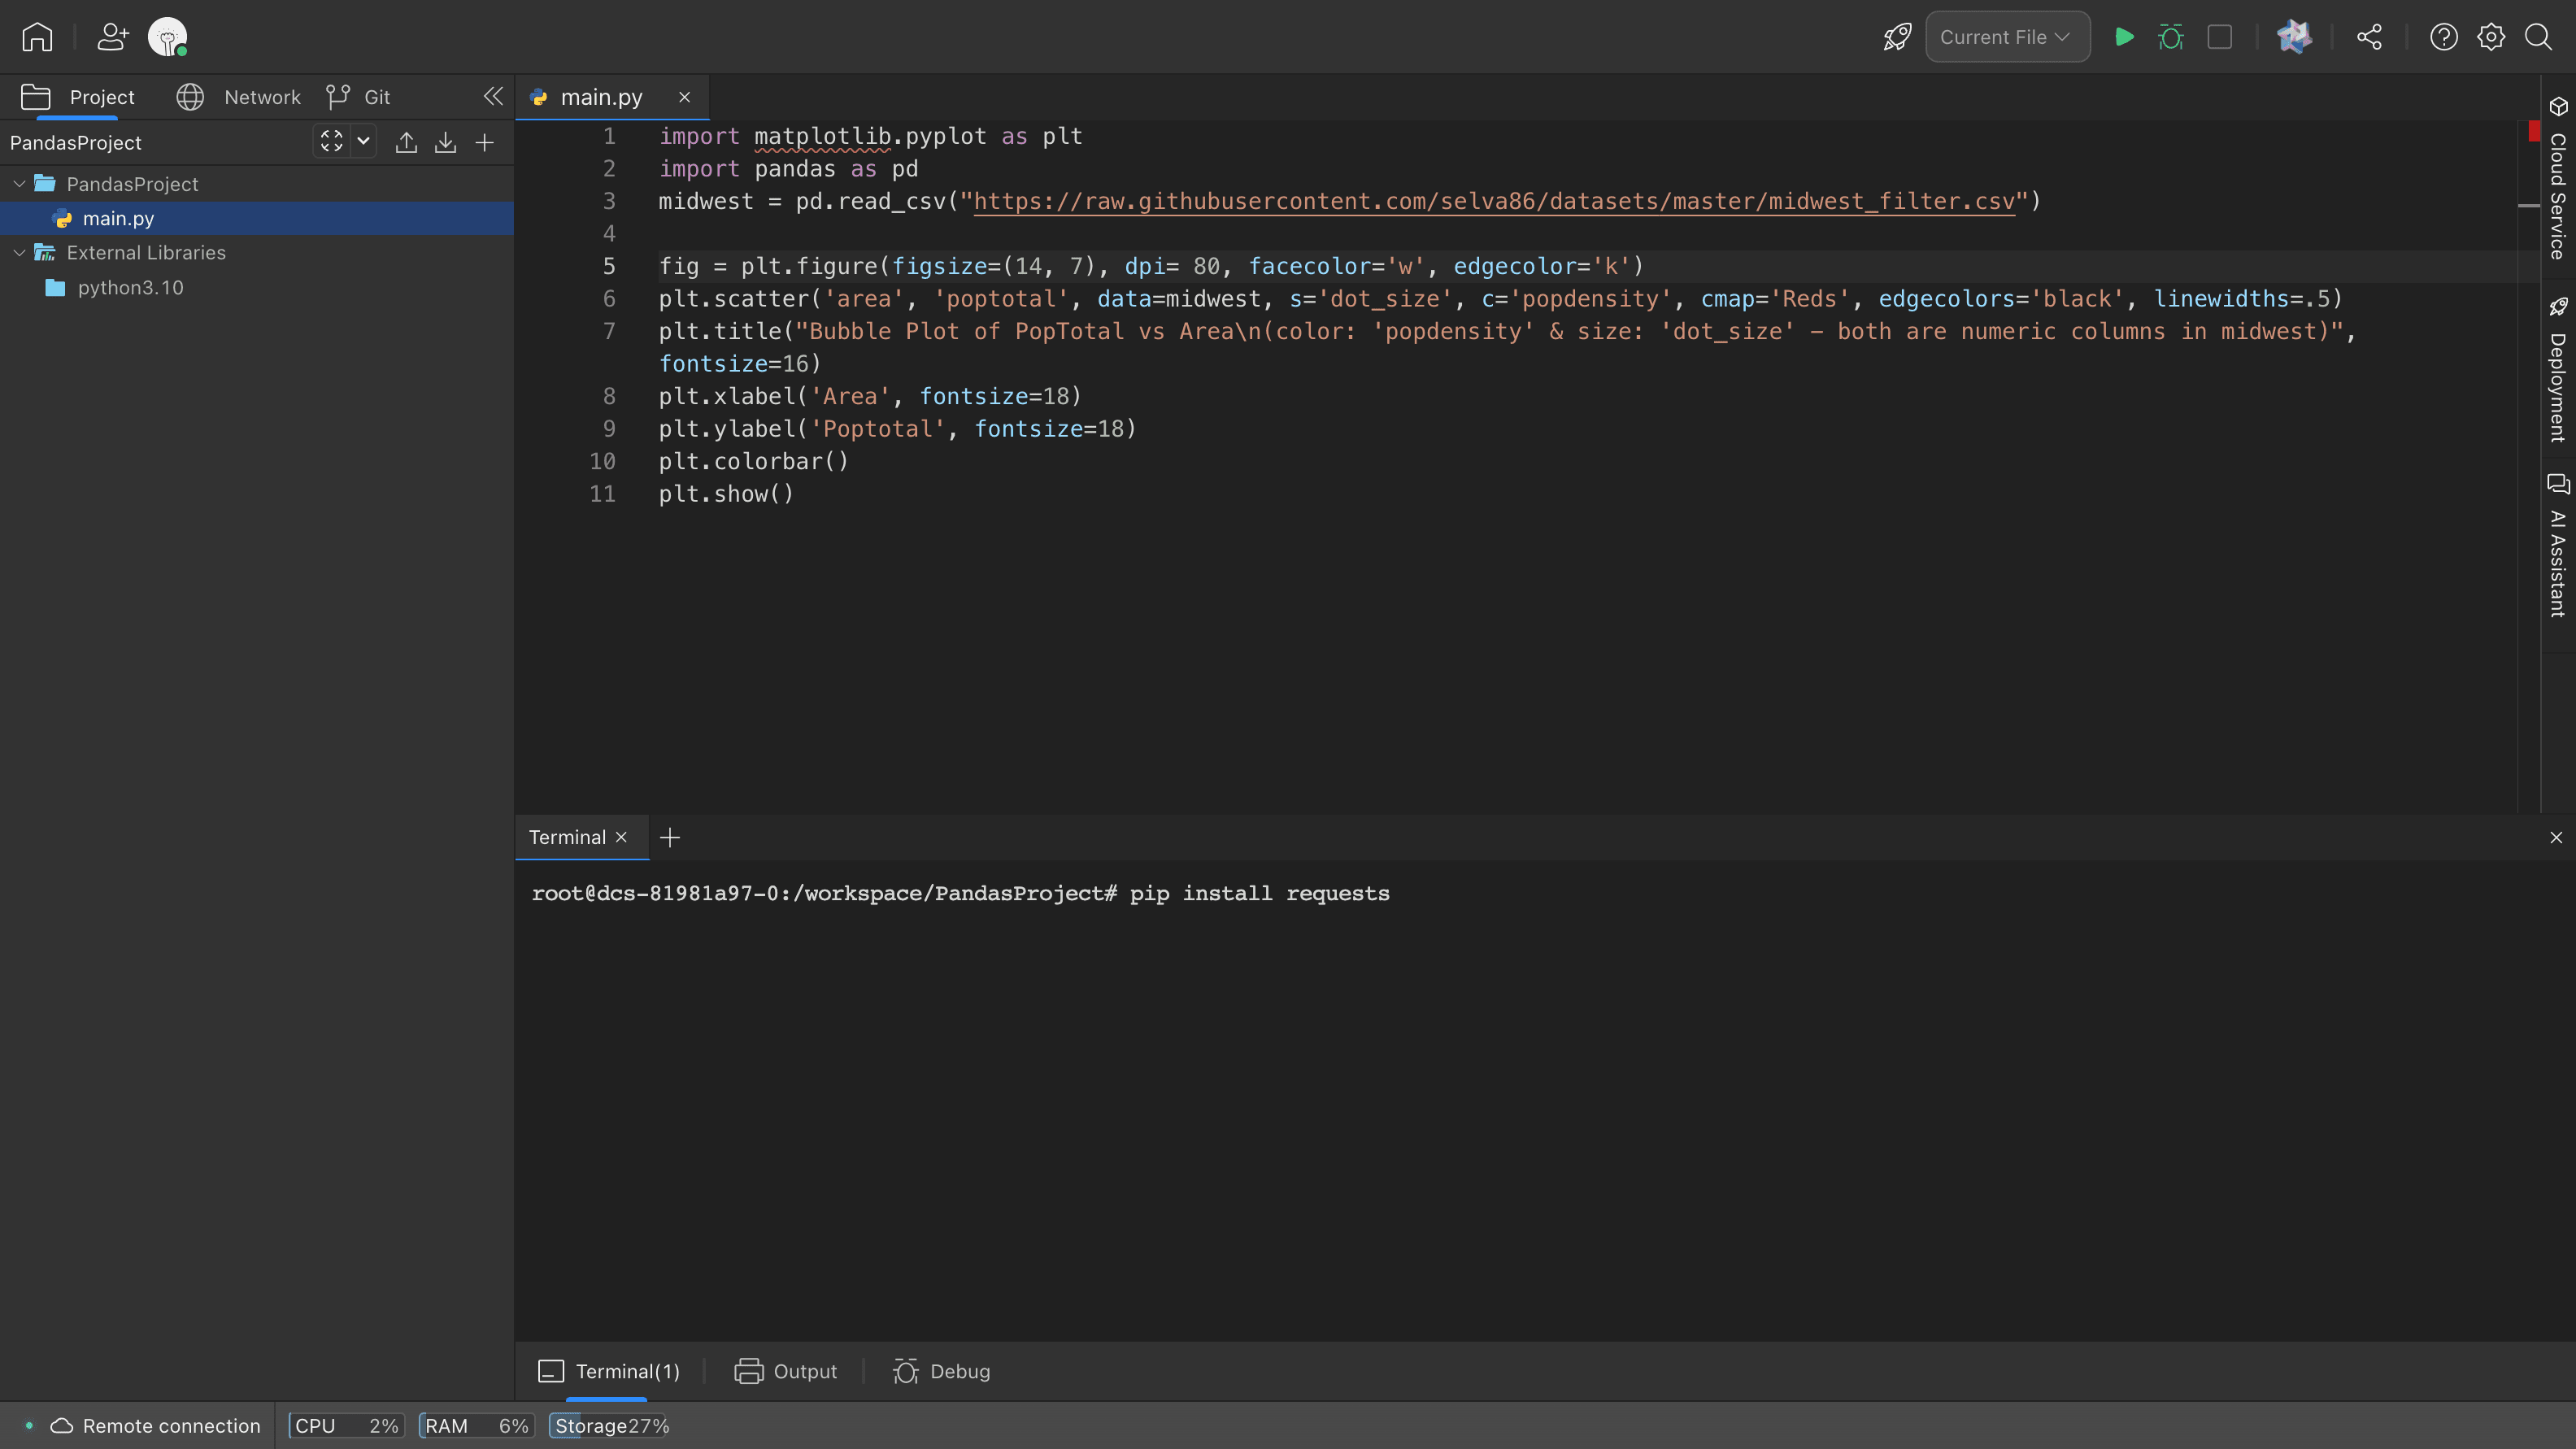Click the Stop button in toolbar
The width and height of the screenshot is (2576, 1449).
(x=2221, y=36)
